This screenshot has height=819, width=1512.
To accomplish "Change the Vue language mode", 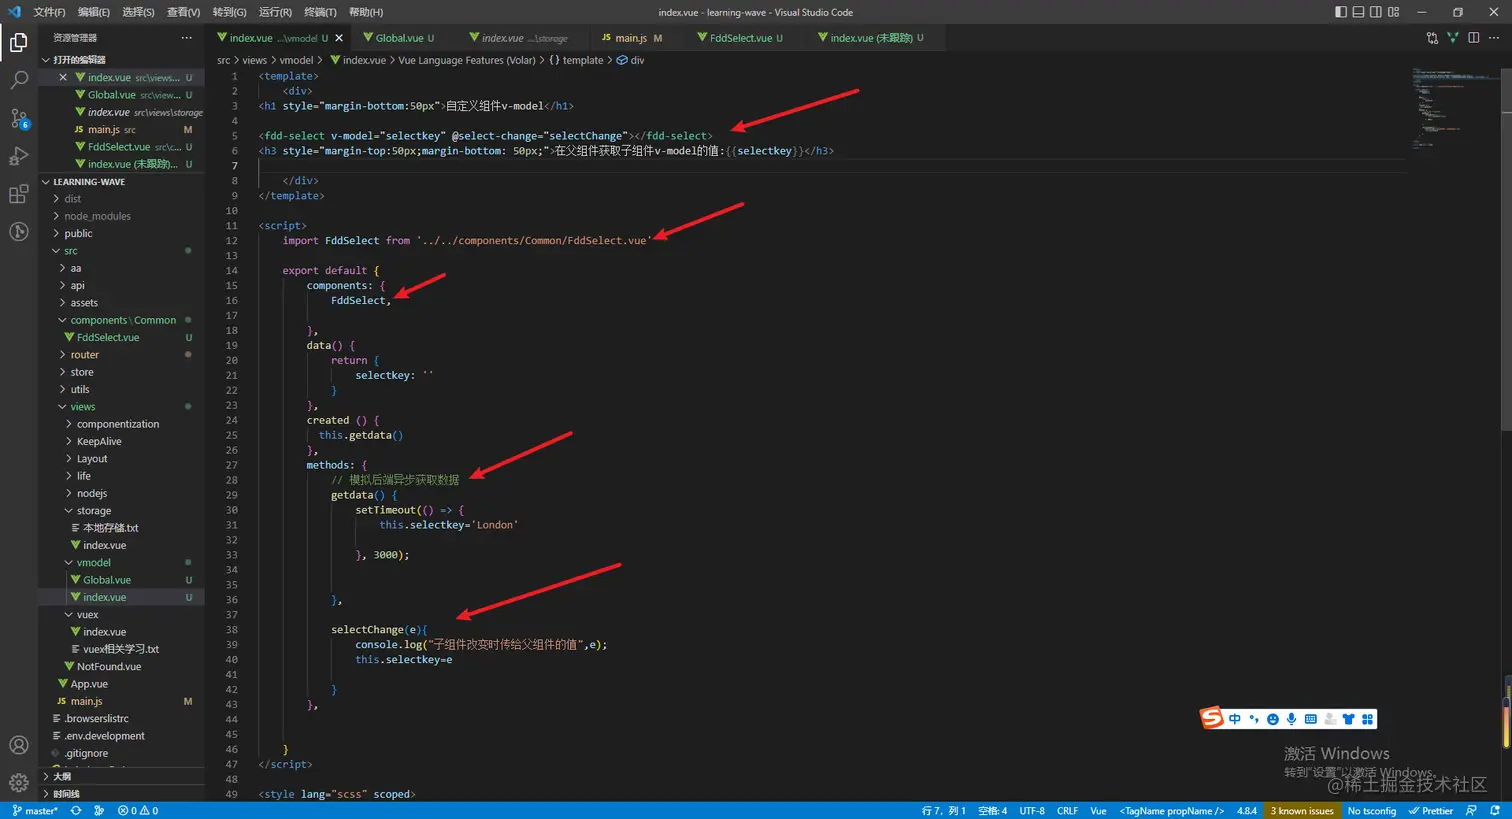I will coord(1098,811).
